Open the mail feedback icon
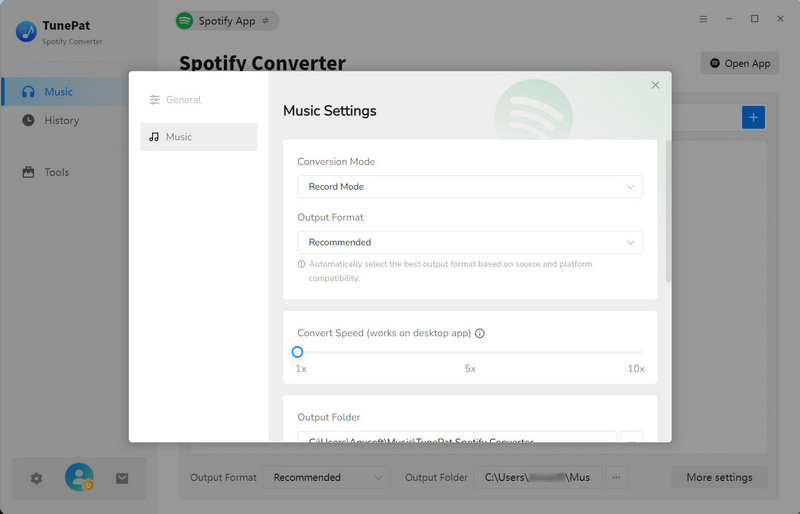 pos(122,479)
